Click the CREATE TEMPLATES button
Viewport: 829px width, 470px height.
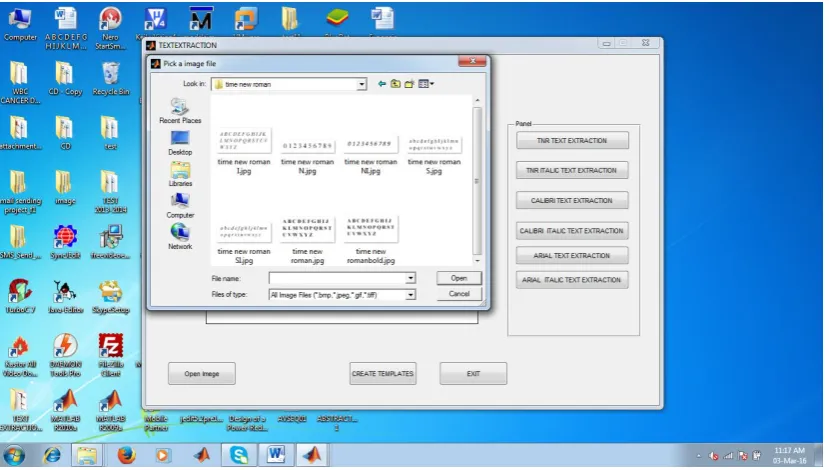coord(383,374)
